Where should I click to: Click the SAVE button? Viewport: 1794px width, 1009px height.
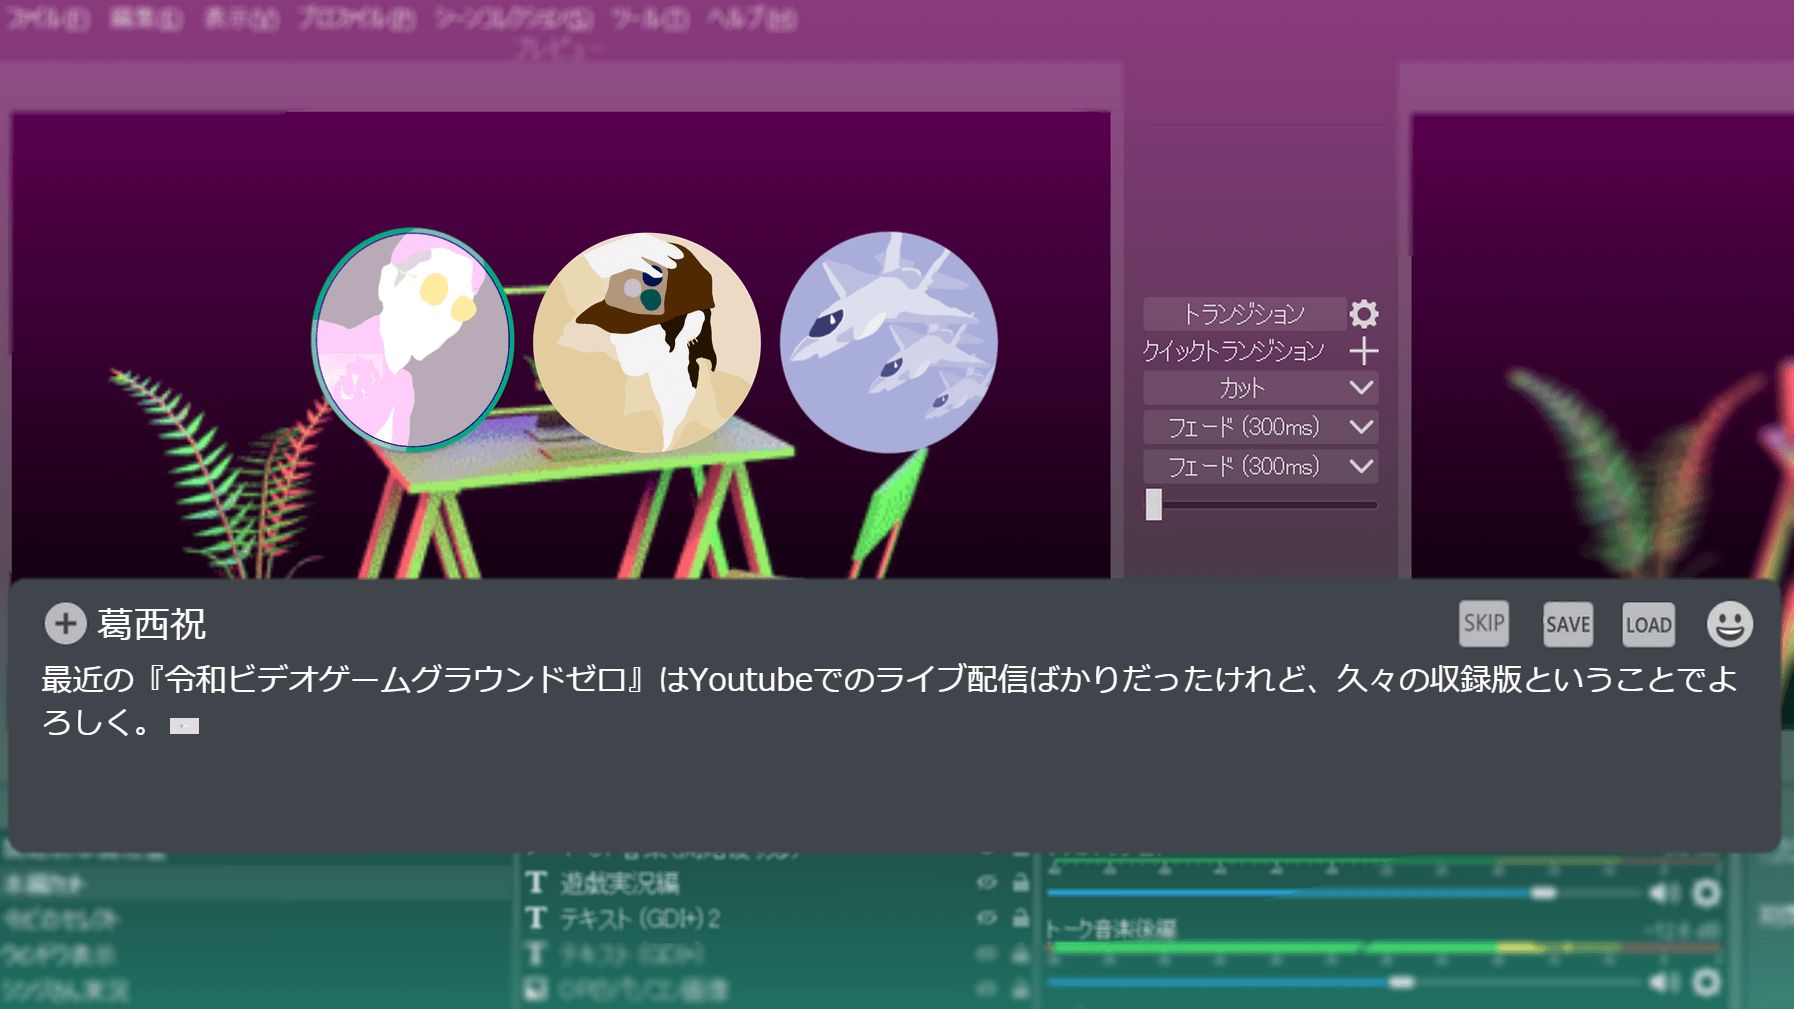(1568, 624)
